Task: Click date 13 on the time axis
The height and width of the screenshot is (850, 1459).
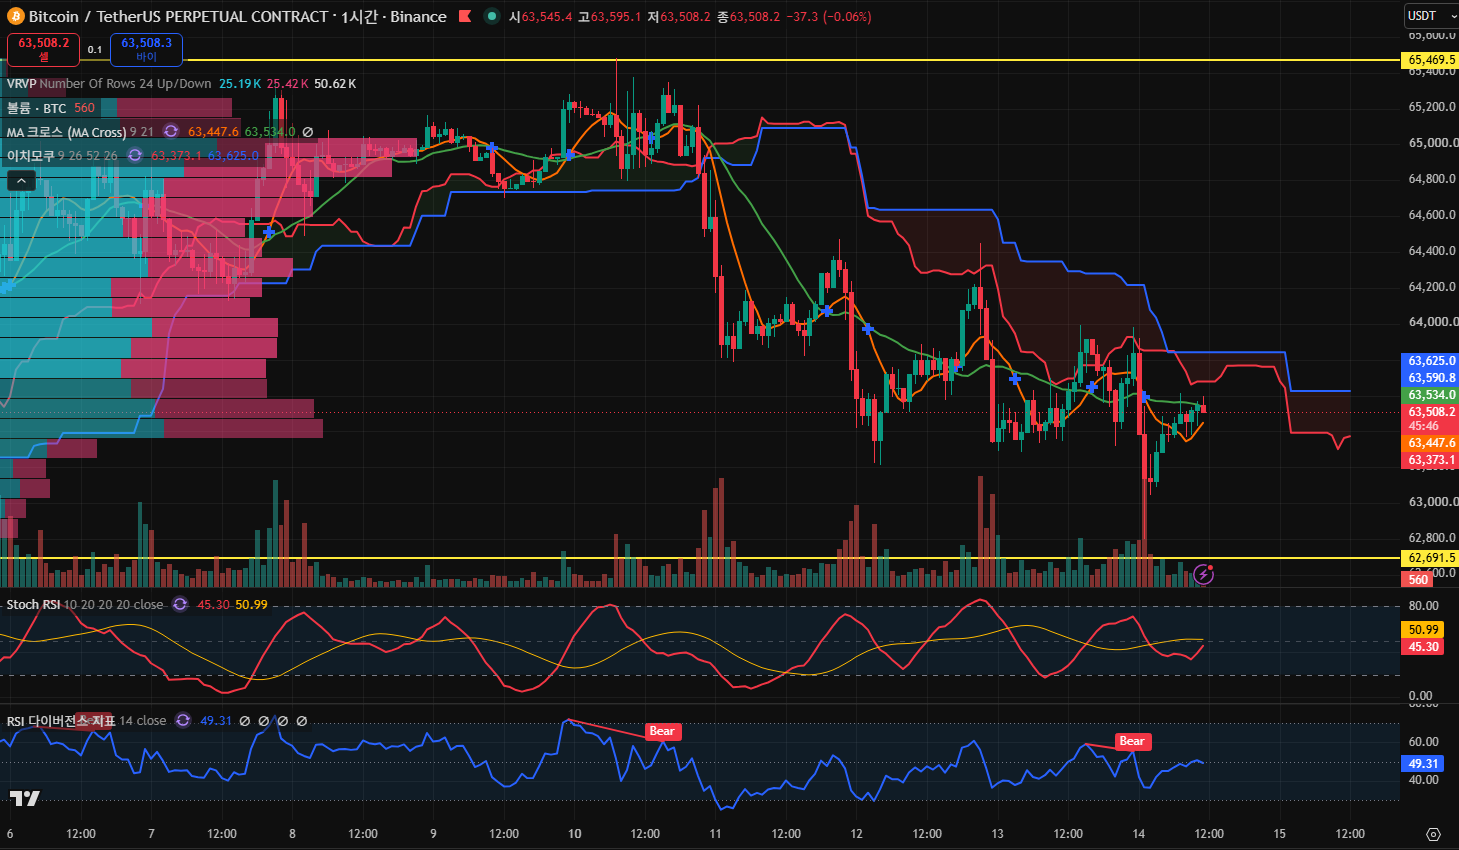Action: coord(997,834)
